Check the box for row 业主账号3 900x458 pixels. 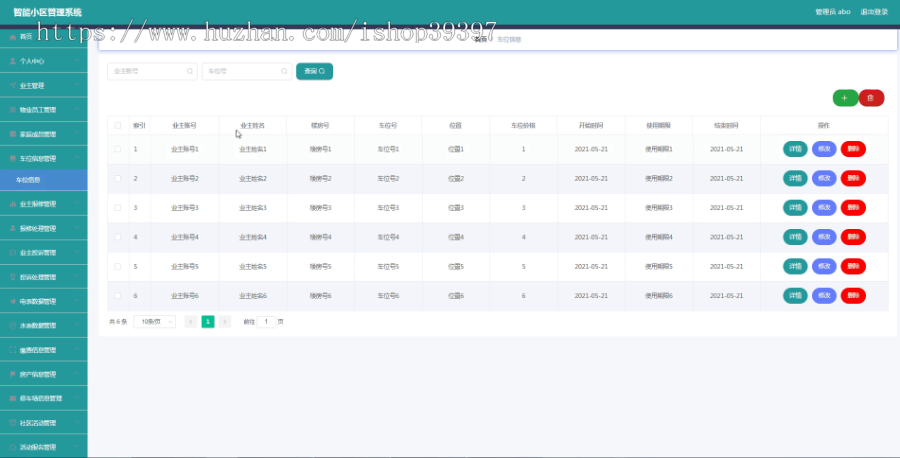118,208
